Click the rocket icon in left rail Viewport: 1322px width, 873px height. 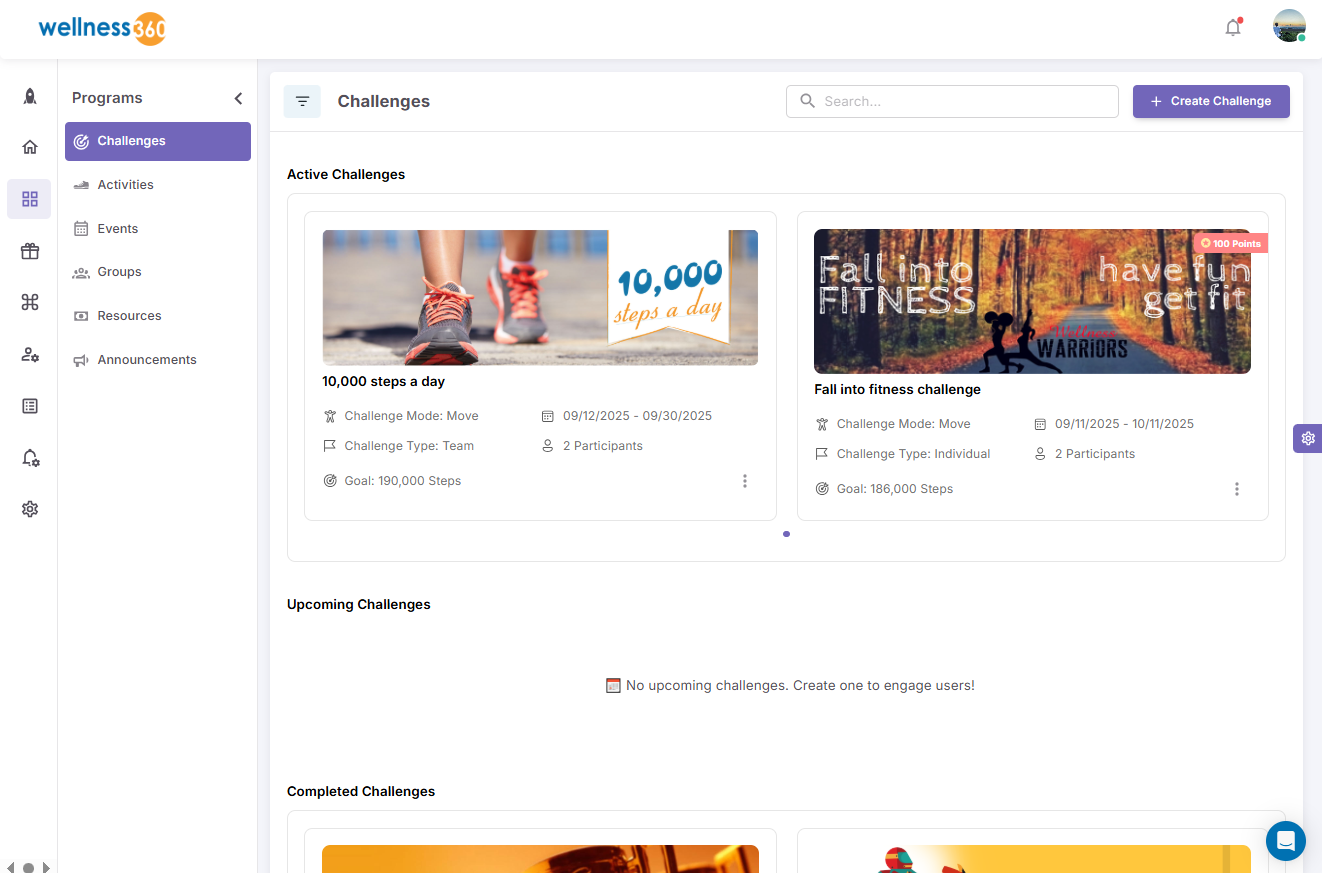[x=29, y=96]
